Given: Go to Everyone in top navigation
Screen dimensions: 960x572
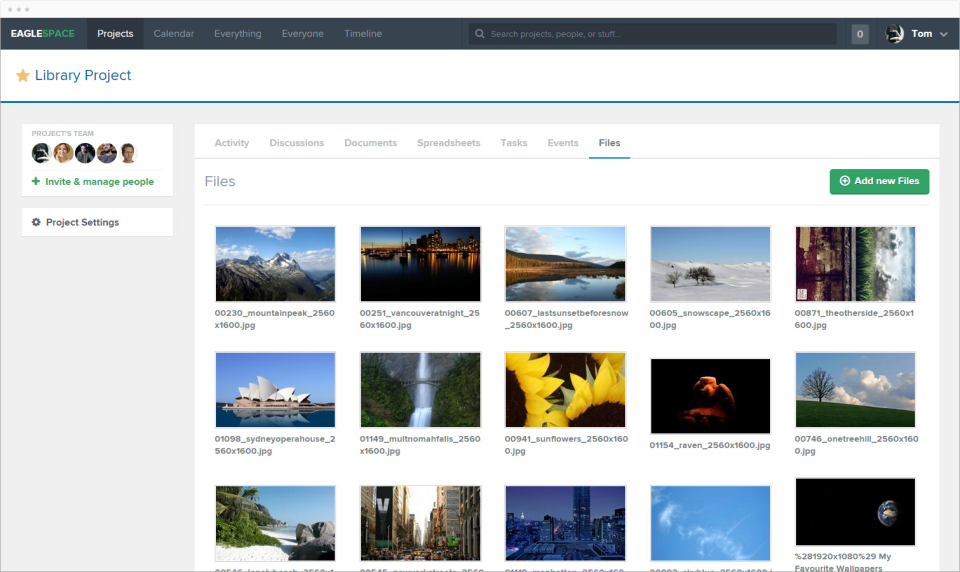Looking at the screenshot, I should [x=302, y=34].
